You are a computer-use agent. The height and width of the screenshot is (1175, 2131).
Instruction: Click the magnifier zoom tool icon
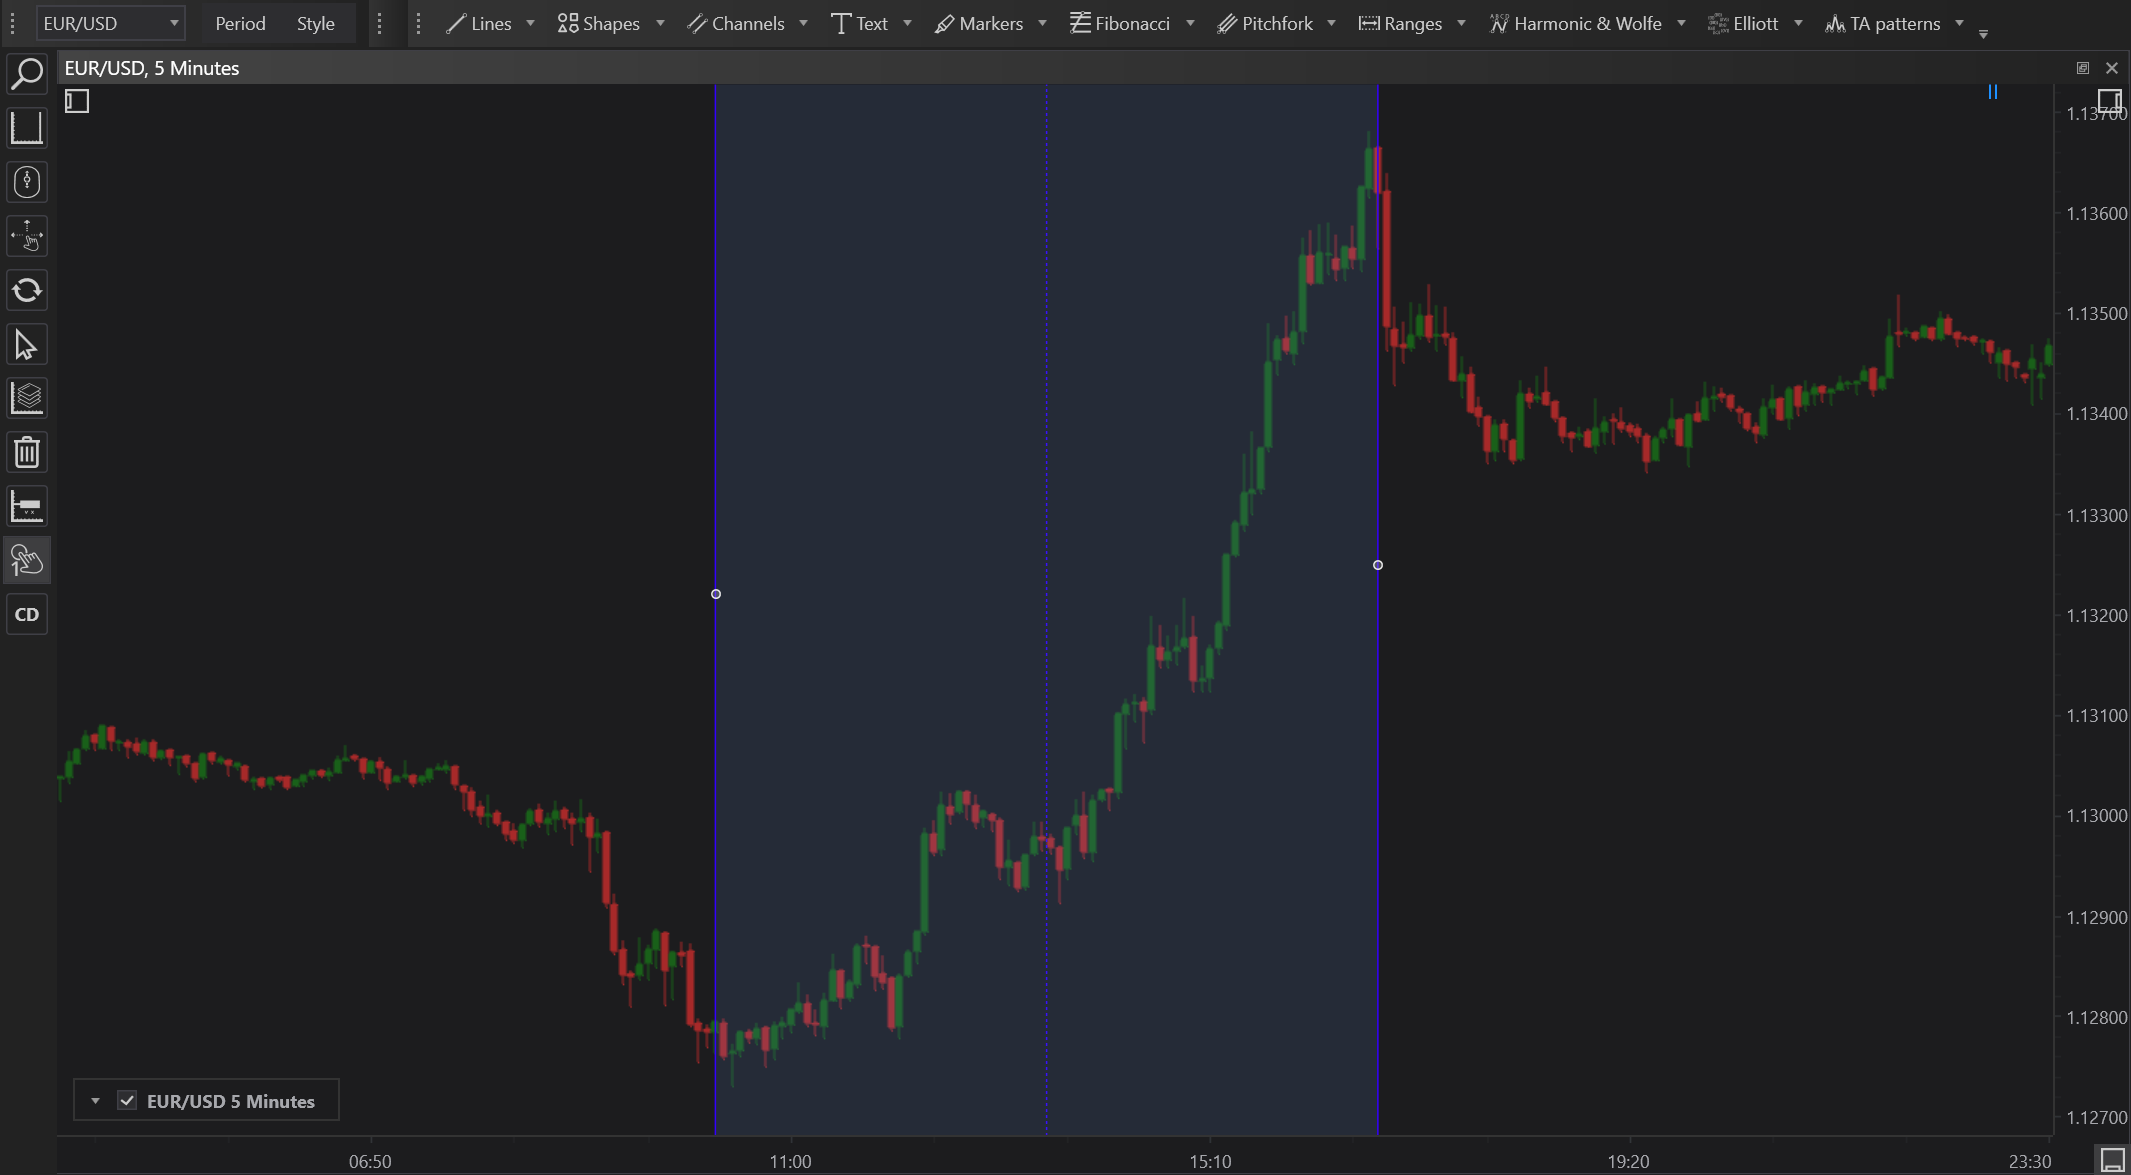(x=27, y=74)
